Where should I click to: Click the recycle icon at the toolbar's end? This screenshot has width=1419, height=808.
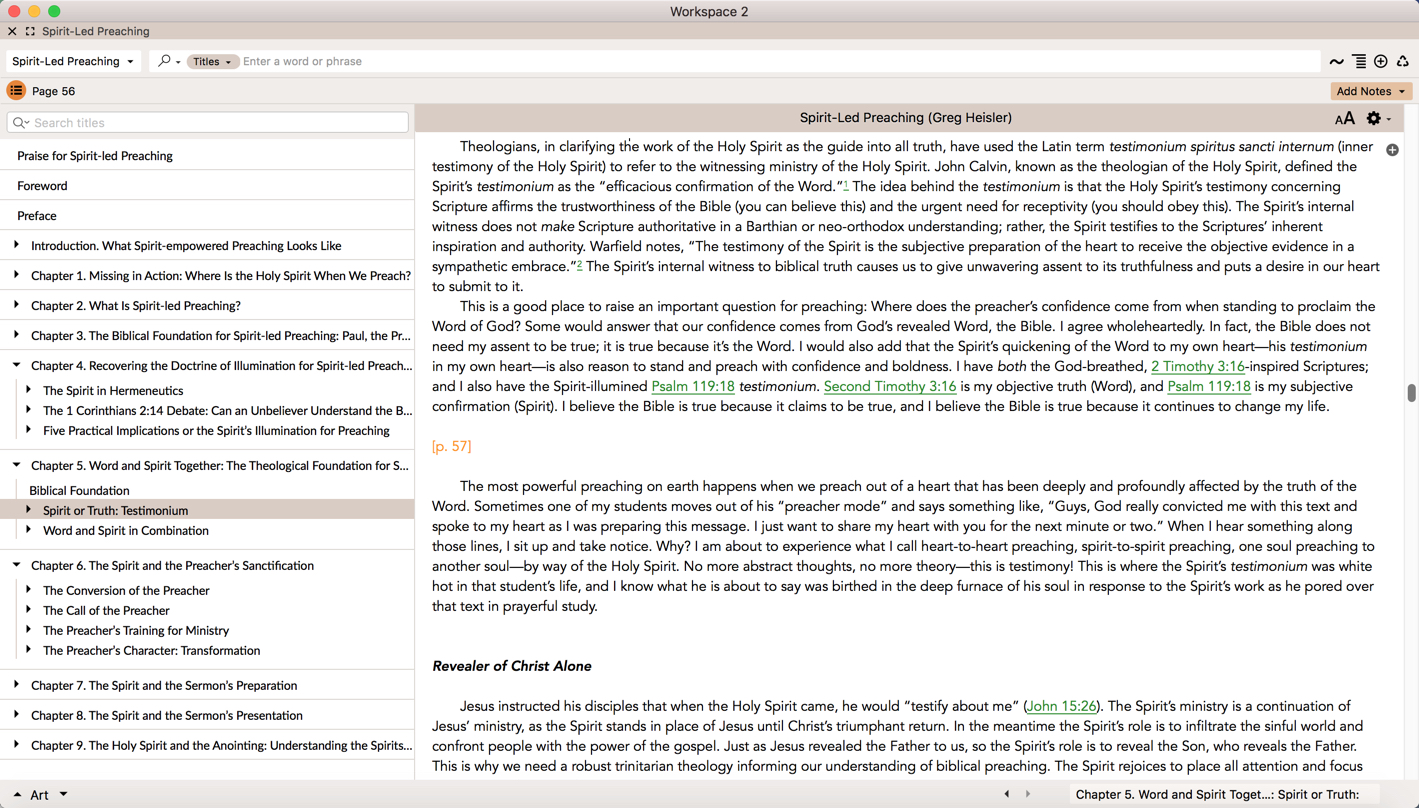point(1403,62)
